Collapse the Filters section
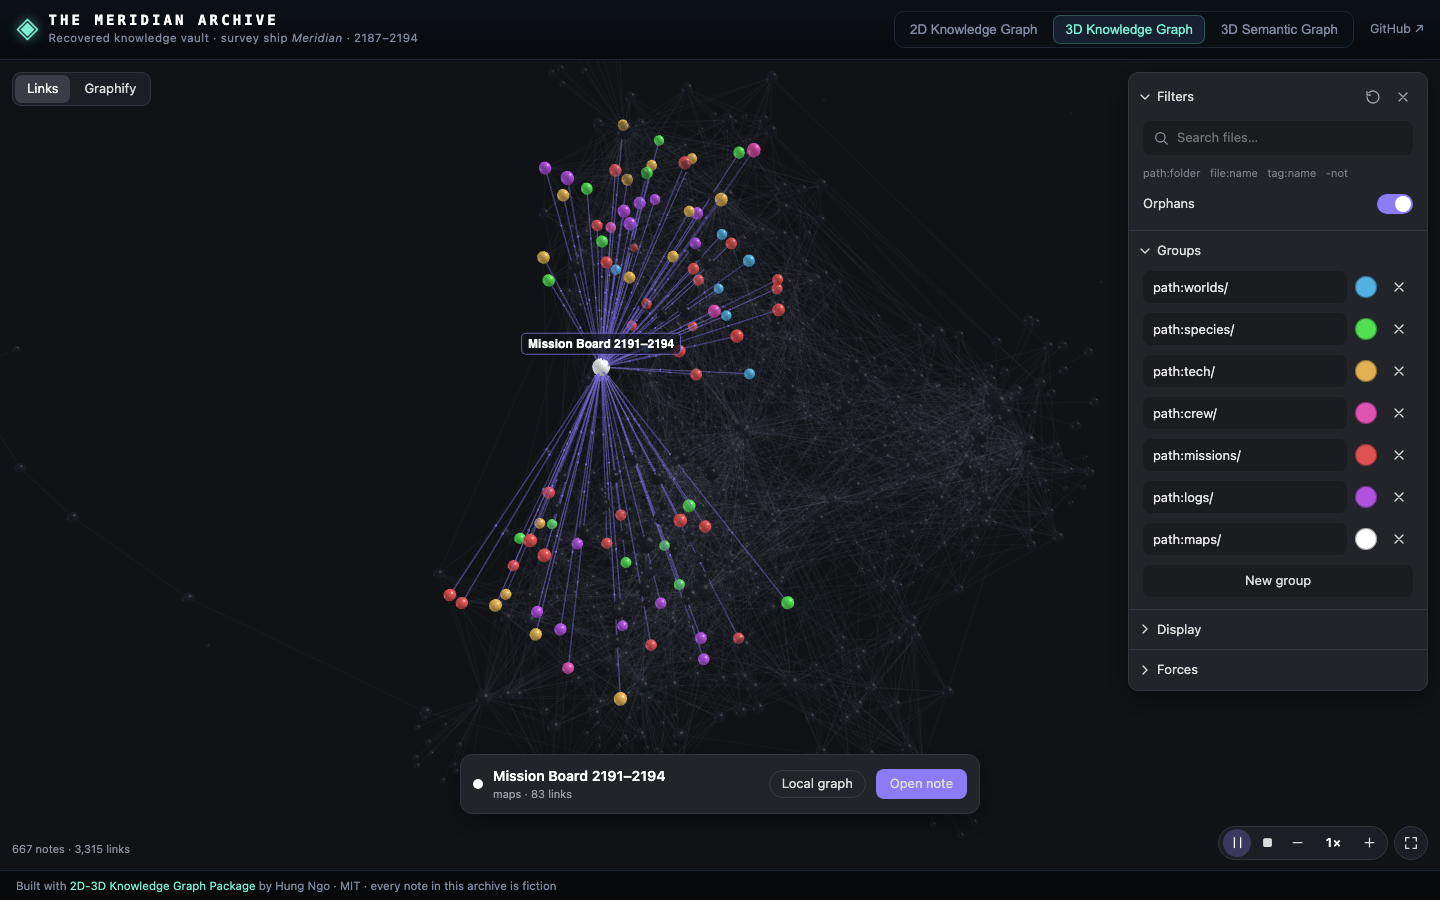1440x900 pixels. (1167, 97)
